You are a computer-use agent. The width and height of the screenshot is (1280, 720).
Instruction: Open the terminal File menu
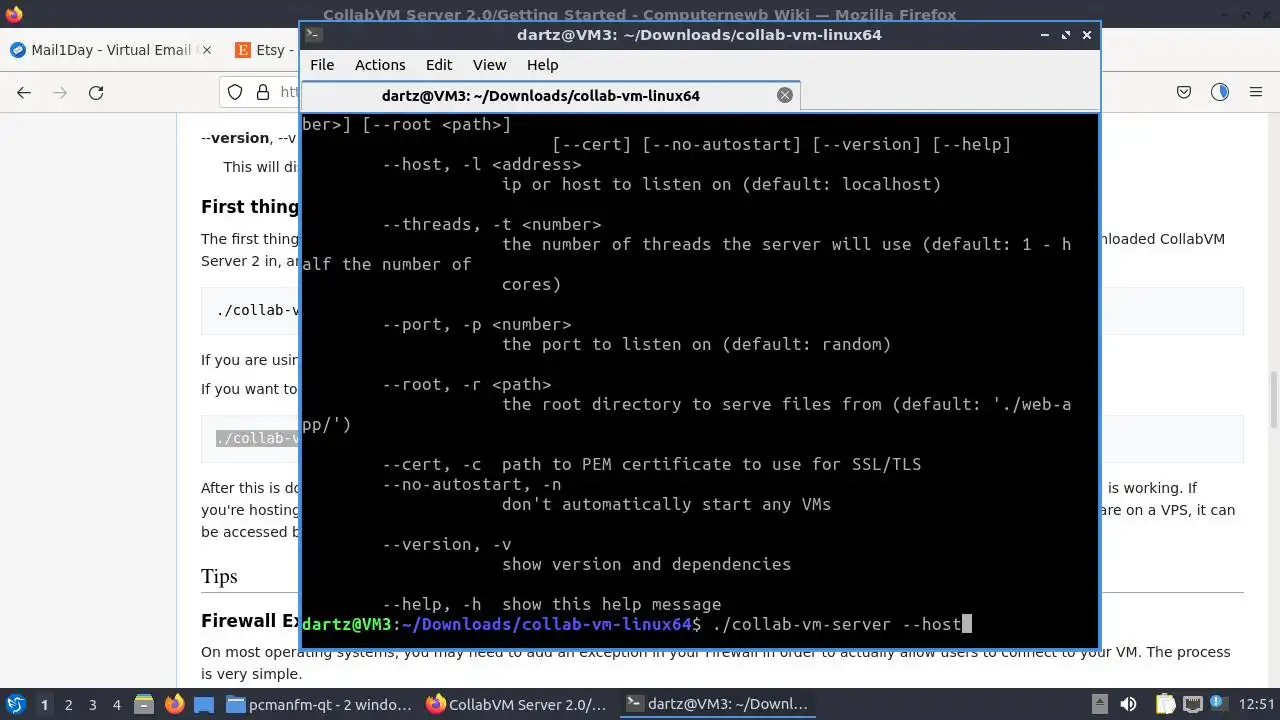click(322, 64)
